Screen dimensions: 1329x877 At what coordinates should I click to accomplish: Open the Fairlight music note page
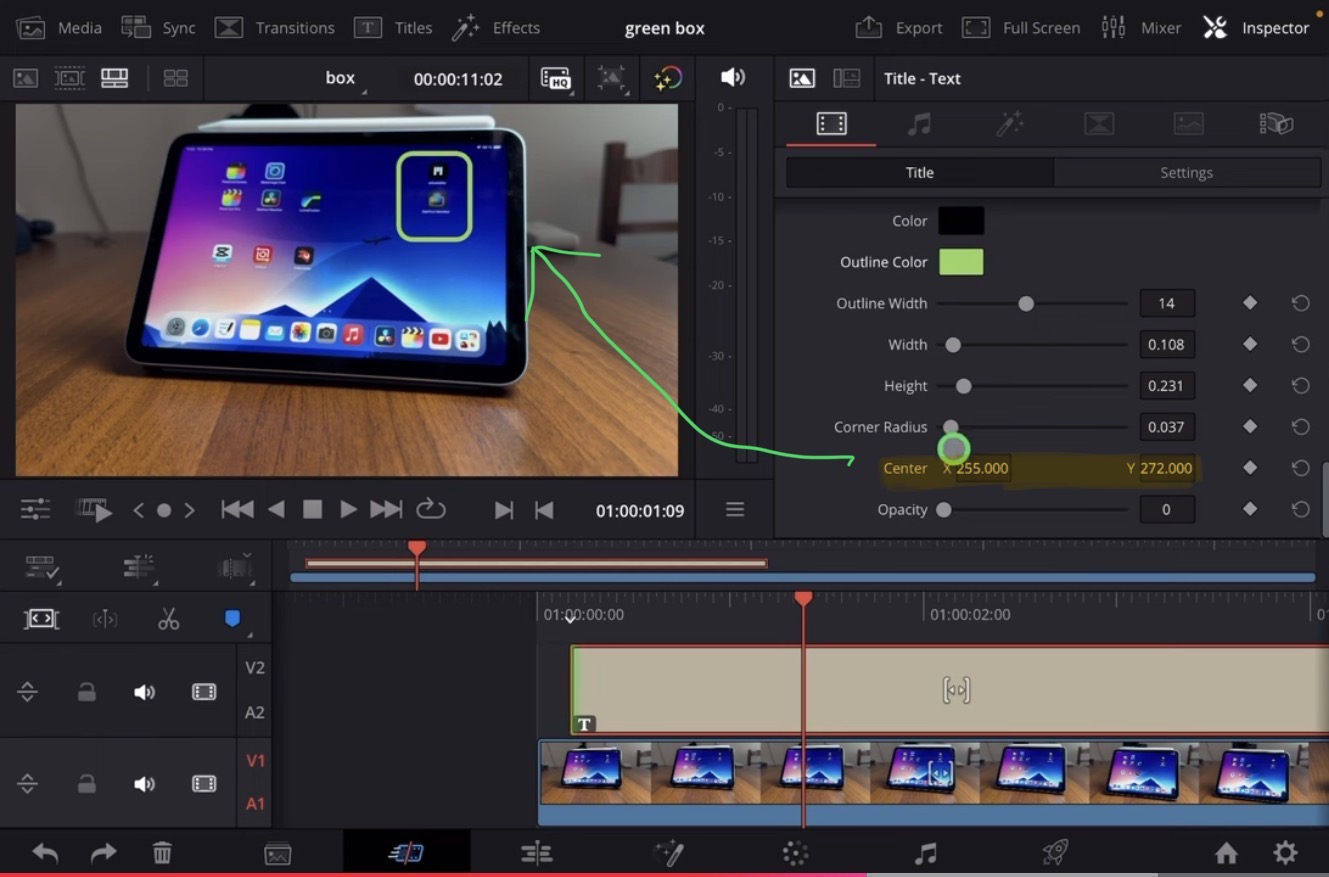tap(926, 853)
